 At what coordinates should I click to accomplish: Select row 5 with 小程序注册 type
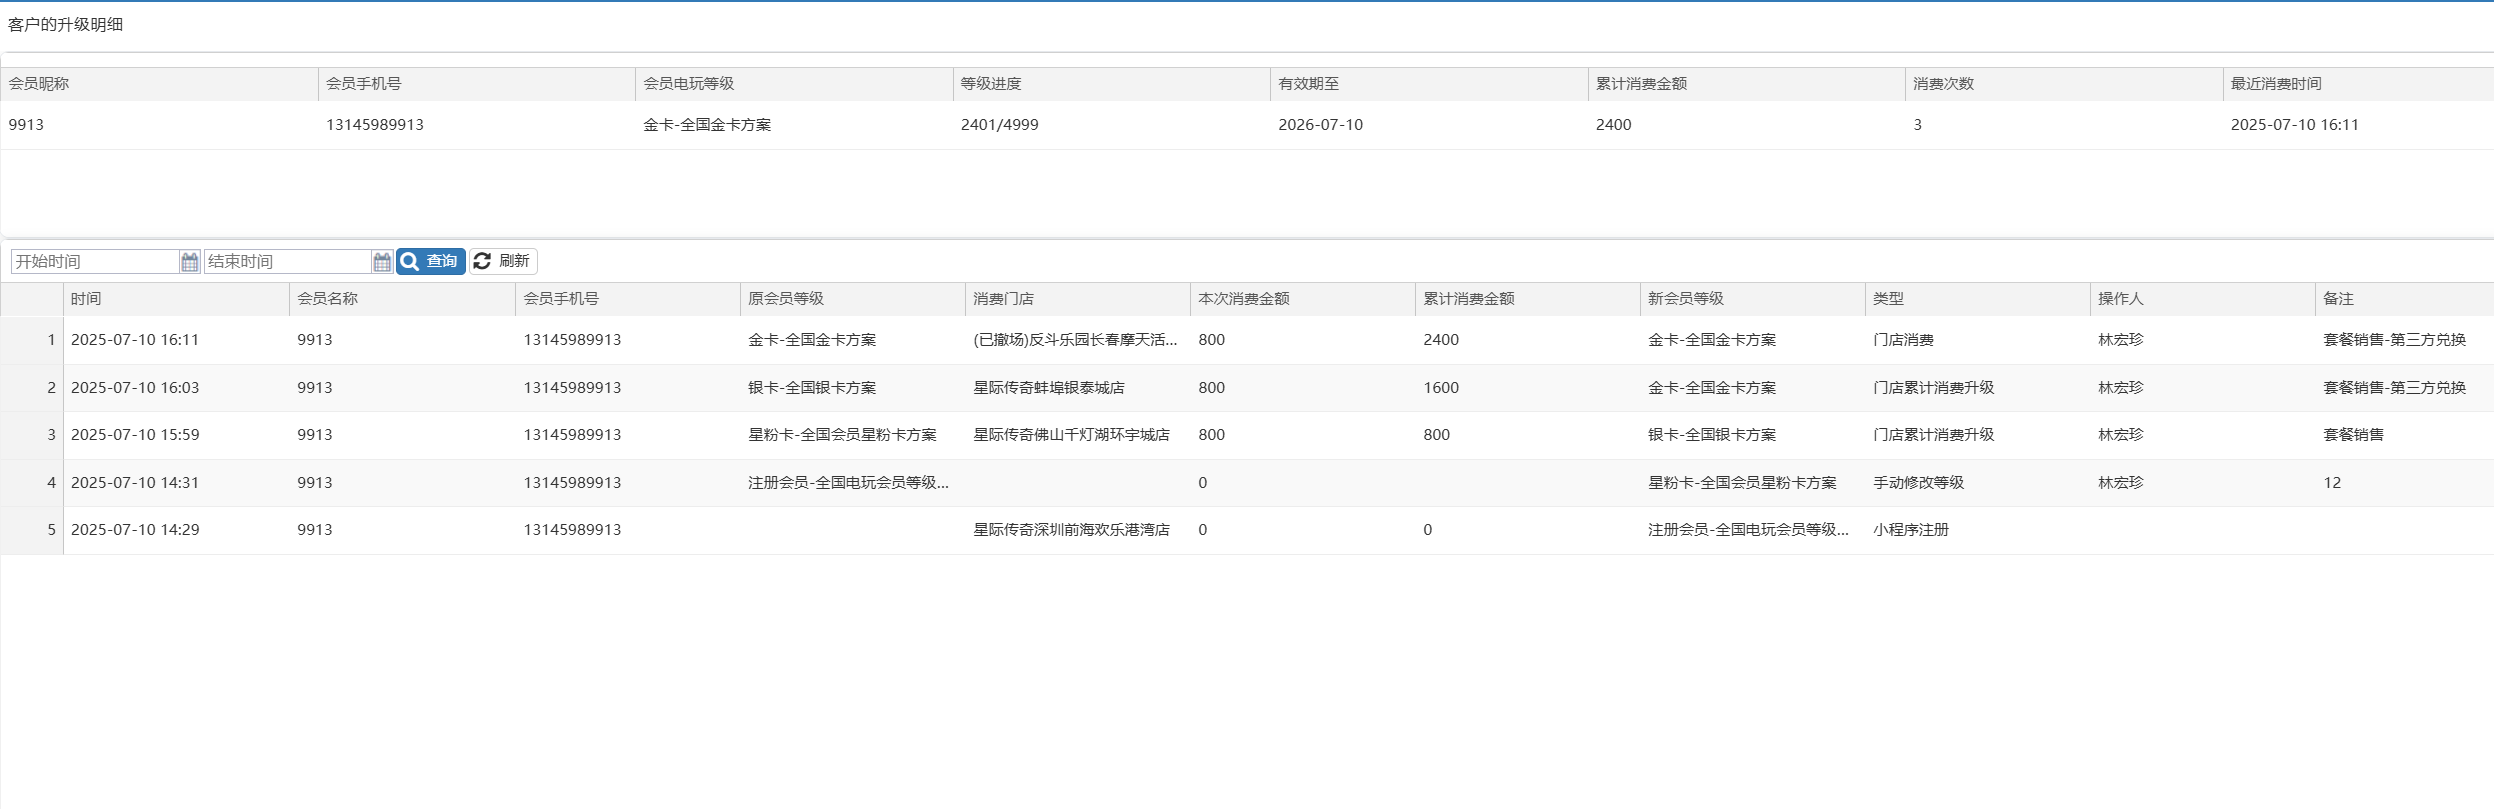[x=1910, y=530]
